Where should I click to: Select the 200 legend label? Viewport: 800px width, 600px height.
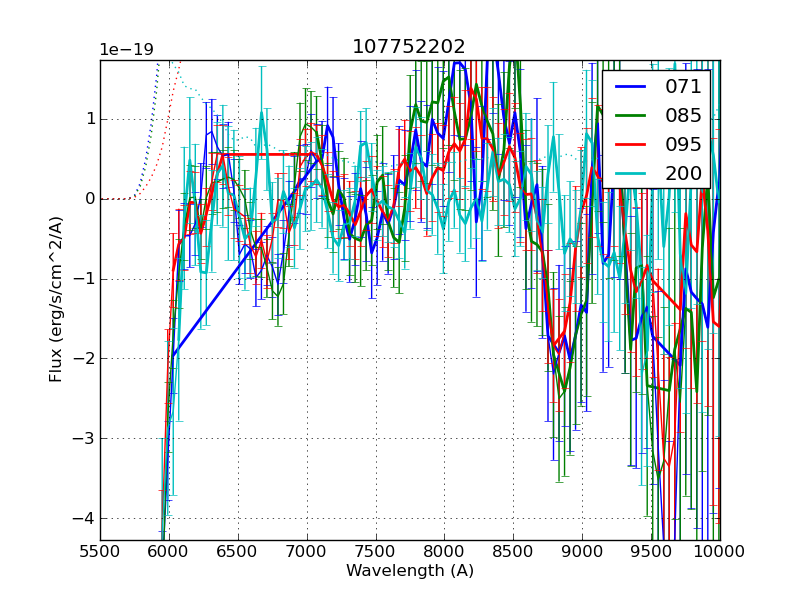pos(683,173)
